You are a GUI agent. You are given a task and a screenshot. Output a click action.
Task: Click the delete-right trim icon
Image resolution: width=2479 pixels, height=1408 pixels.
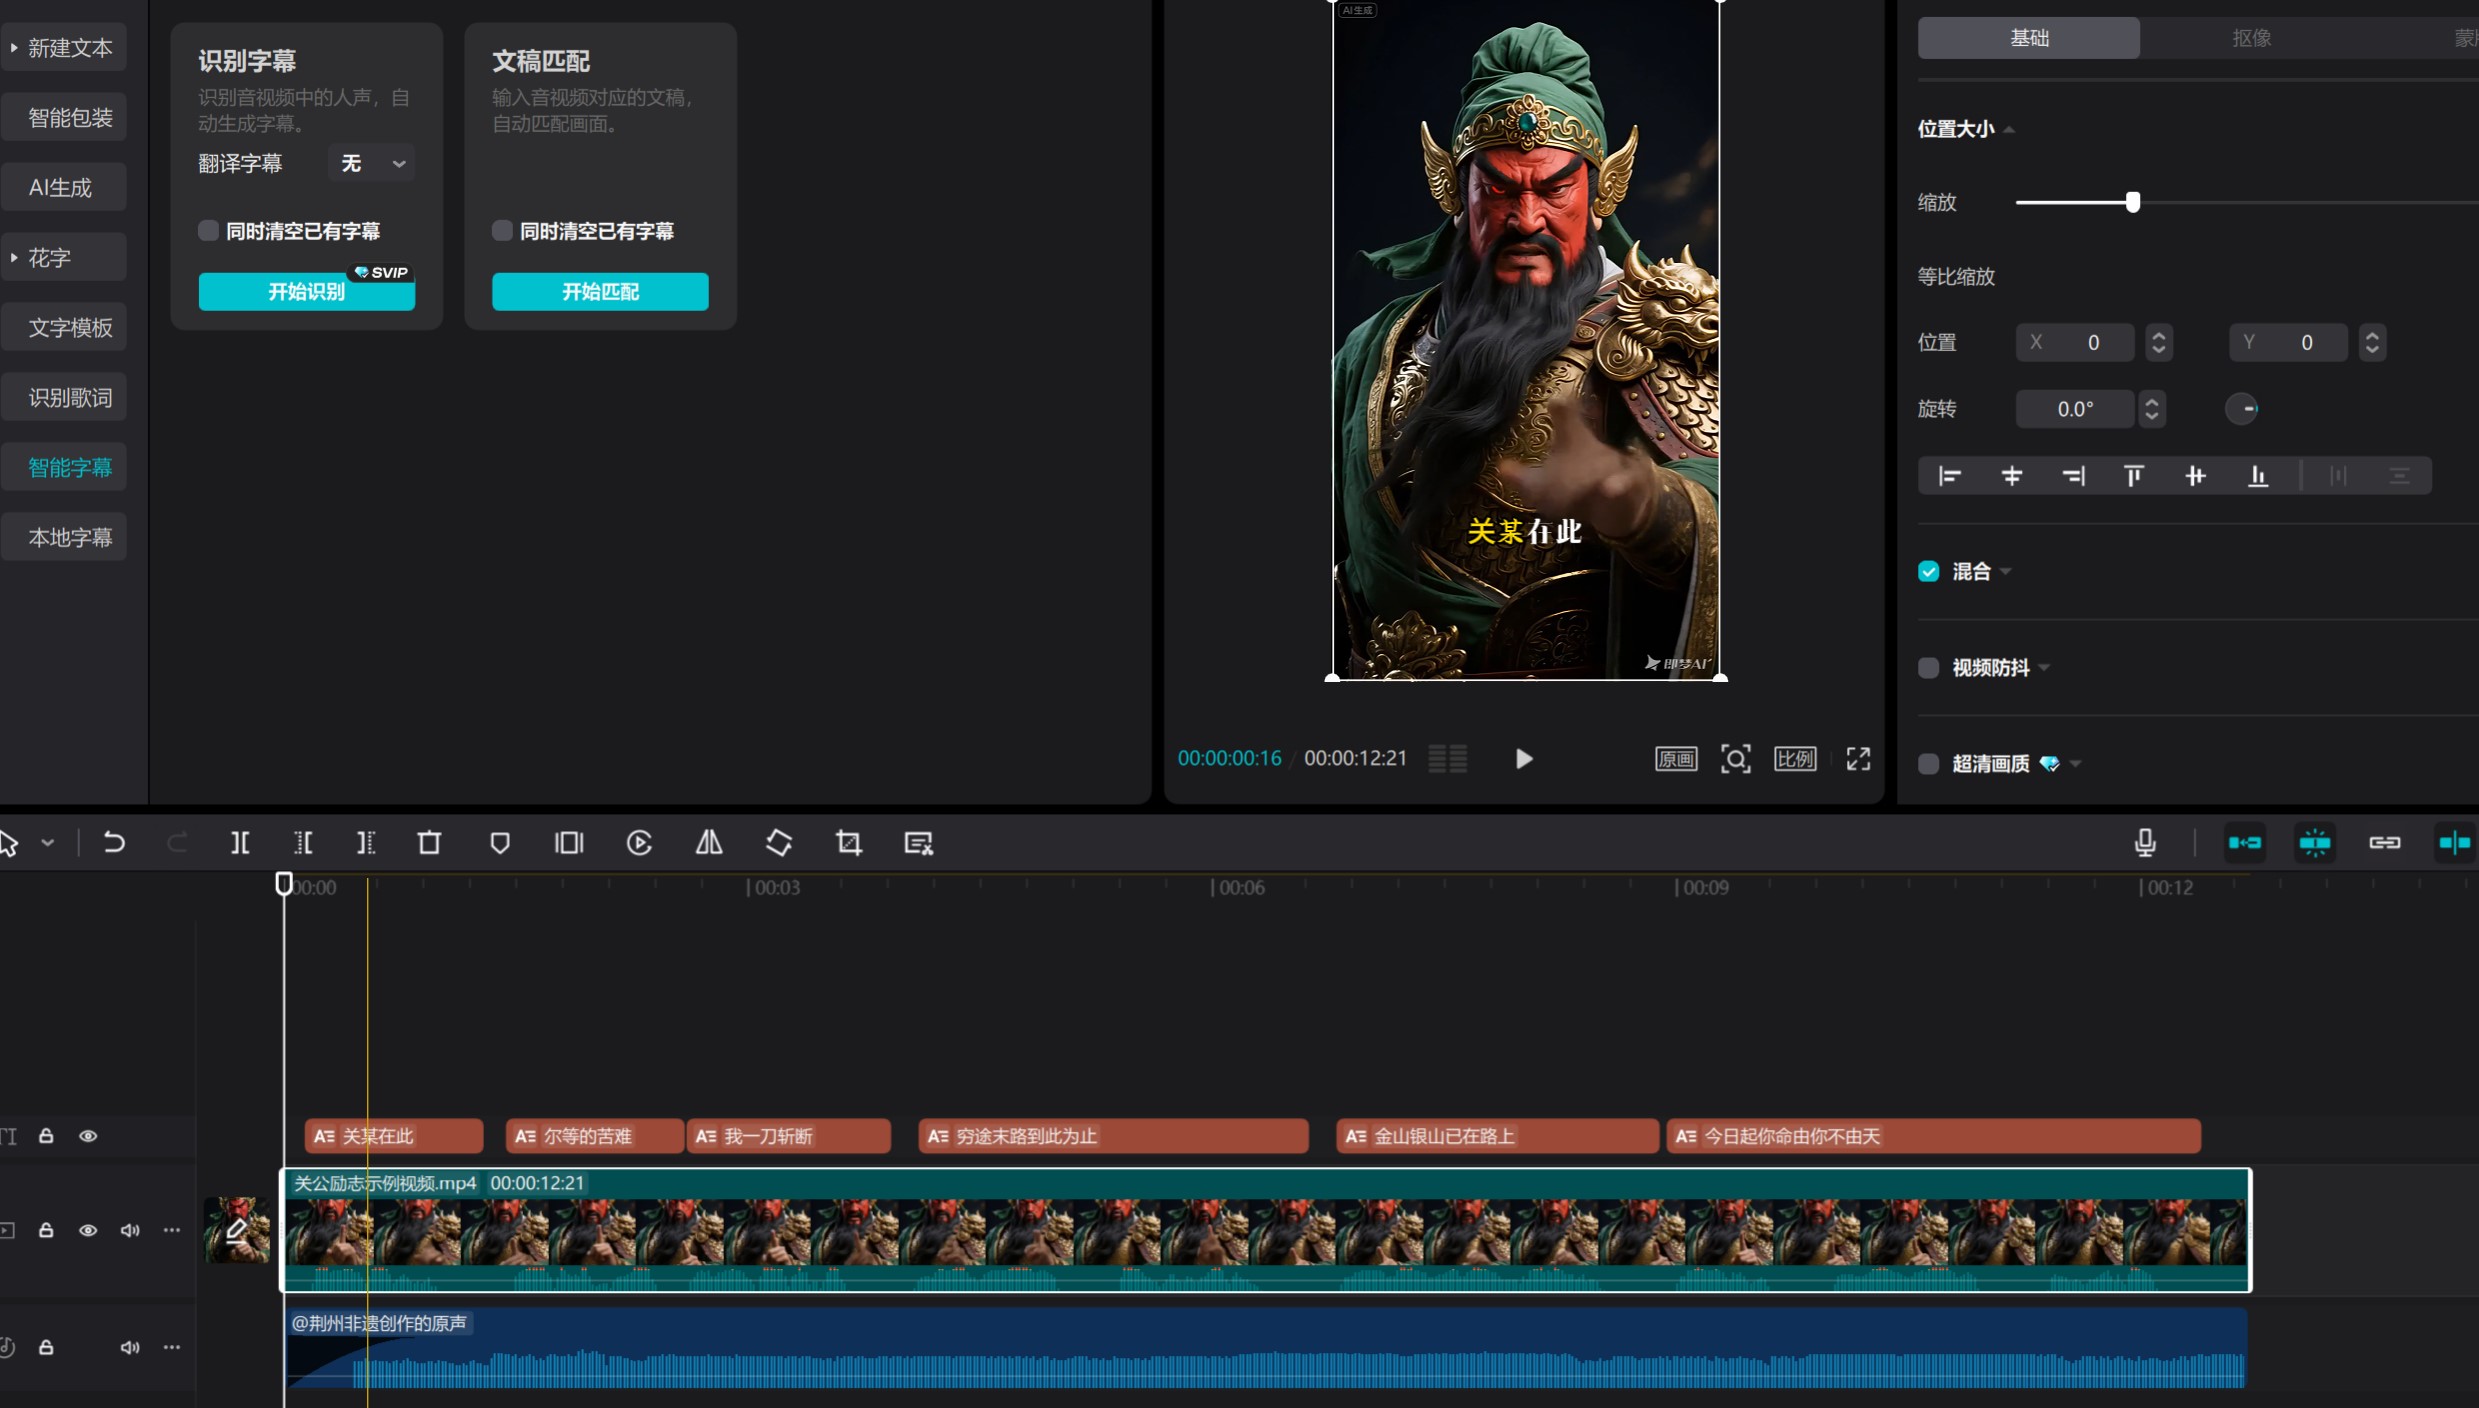366,843
